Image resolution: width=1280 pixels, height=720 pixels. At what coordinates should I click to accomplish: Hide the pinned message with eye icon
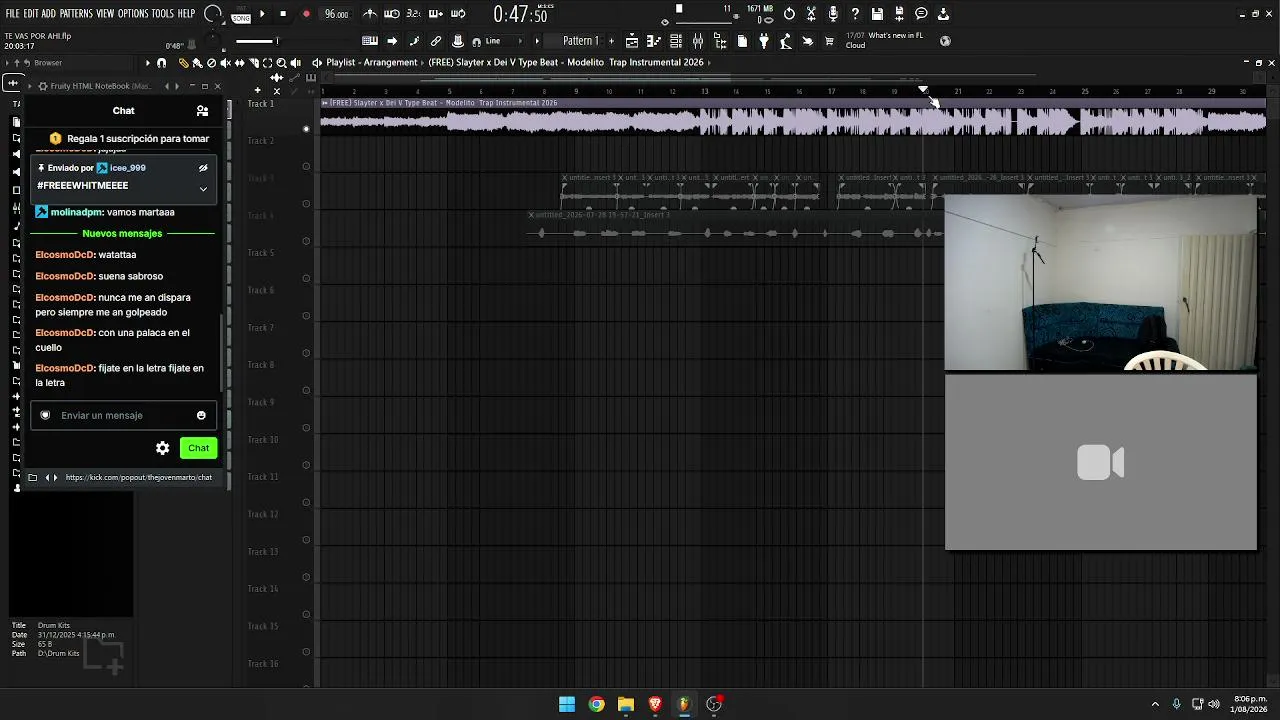coord(203,168)
